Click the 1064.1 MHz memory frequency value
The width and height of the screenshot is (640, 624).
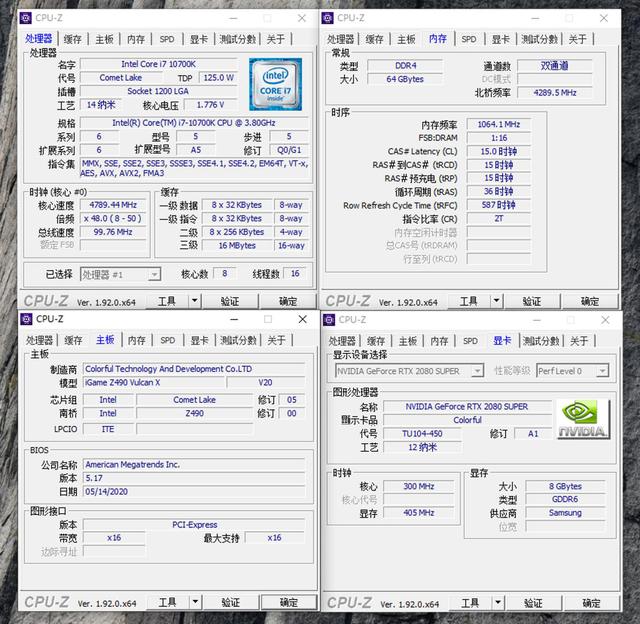point(499,124)
